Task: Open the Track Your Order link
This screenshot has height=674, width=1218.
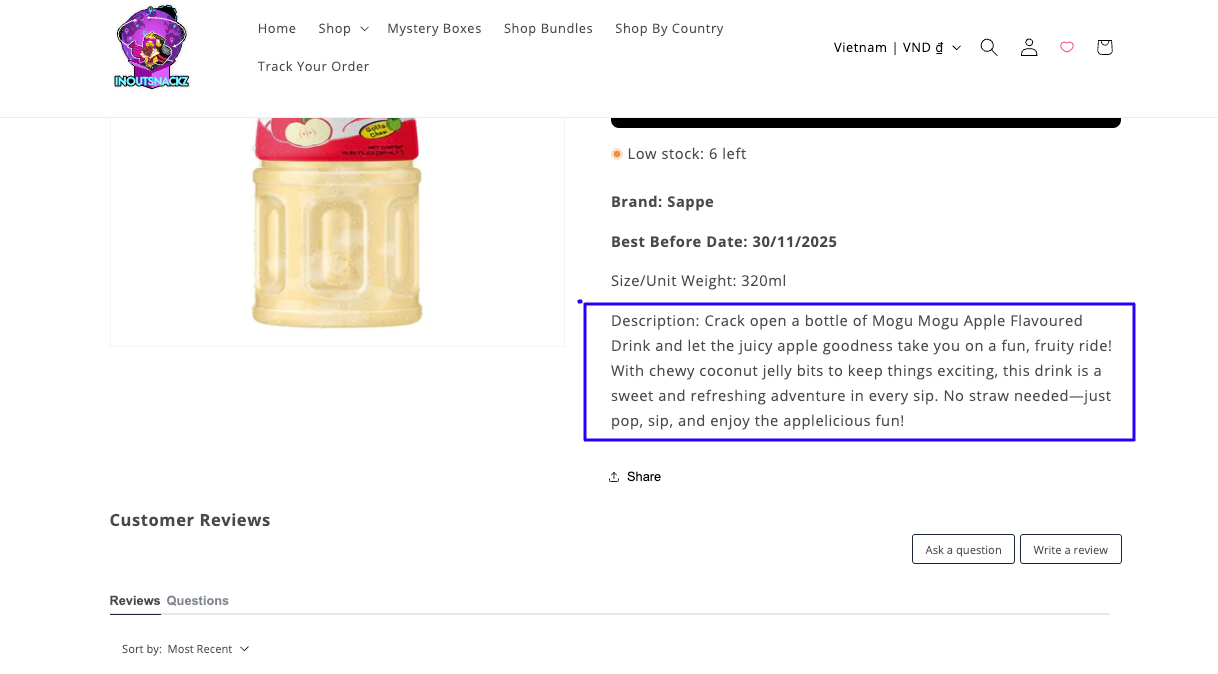Action: (x=313, y=66)
